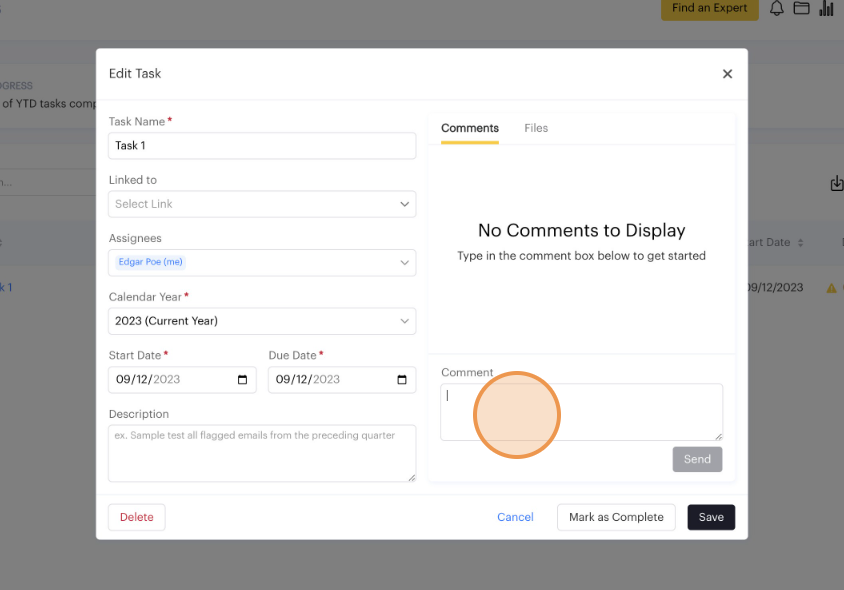
Task: Open the notifications bell icon
Action: (777, 9)
